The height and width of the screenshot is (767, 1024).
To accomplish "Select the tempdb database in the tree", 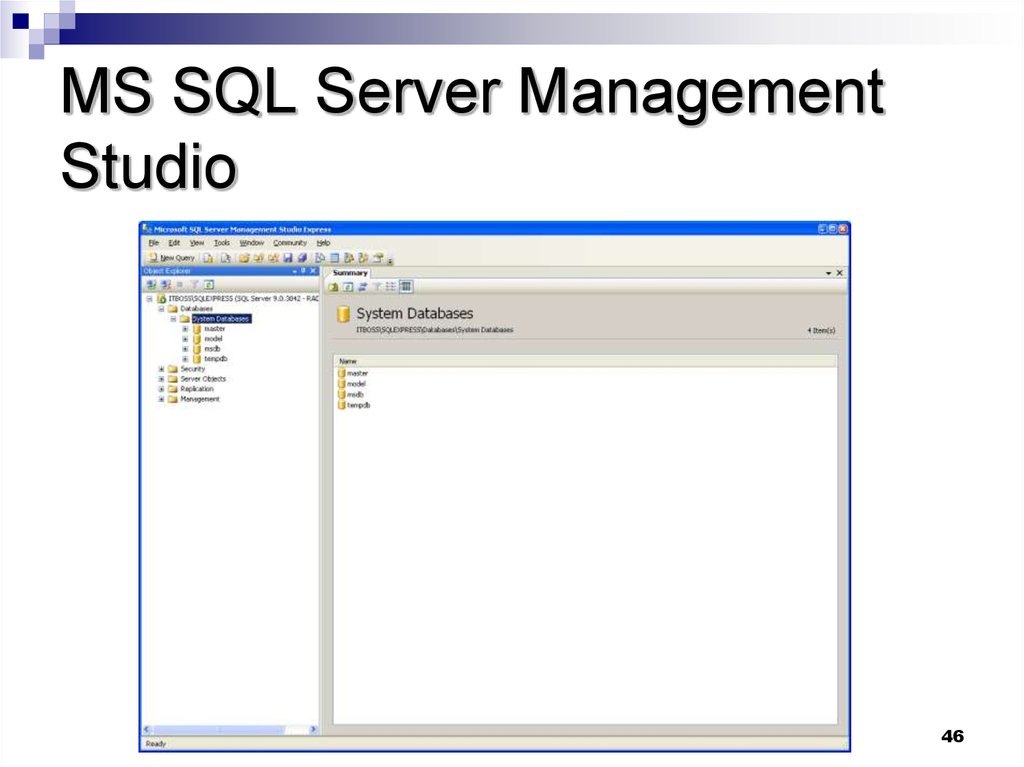I will click(216, 359).
